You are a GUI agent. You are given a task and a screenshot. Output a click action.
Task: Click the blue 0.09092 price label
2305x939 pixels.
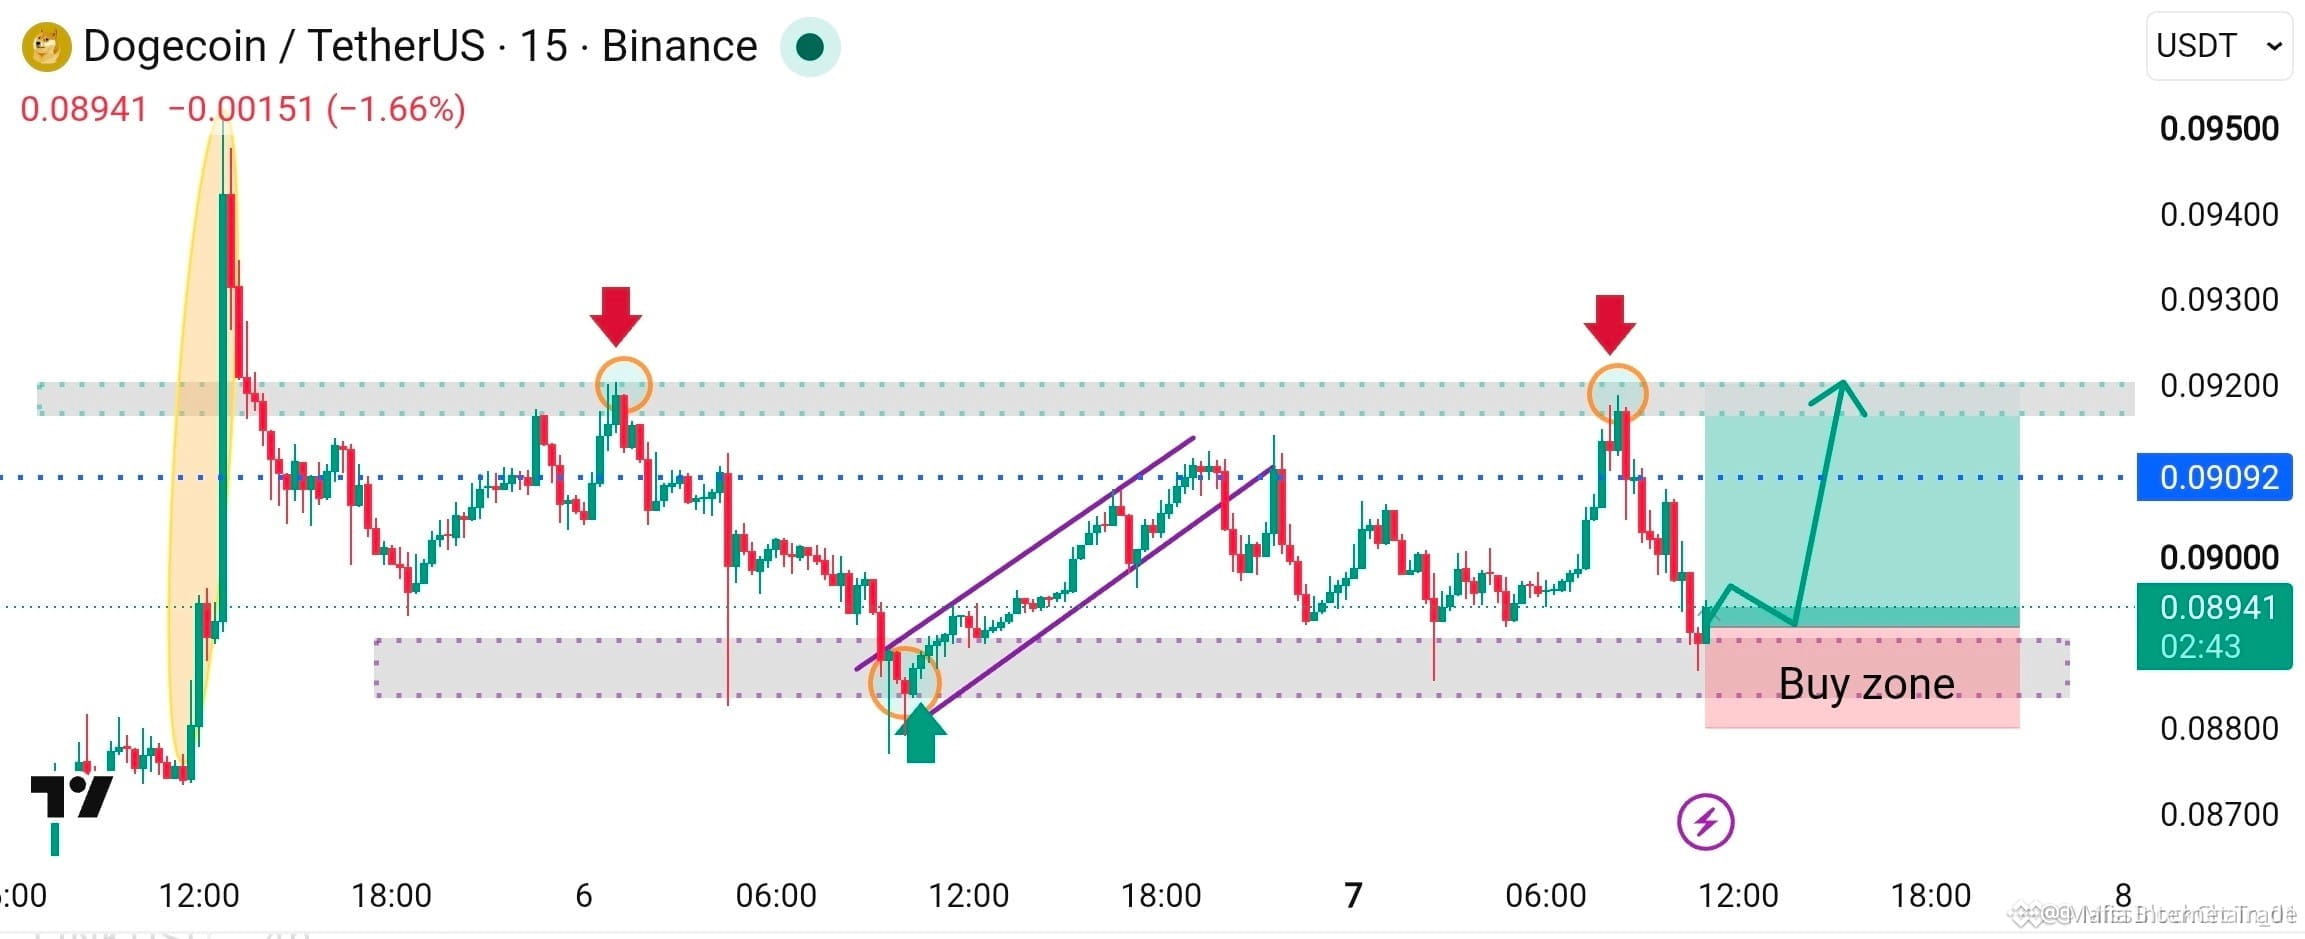[x=2214, y=477]
